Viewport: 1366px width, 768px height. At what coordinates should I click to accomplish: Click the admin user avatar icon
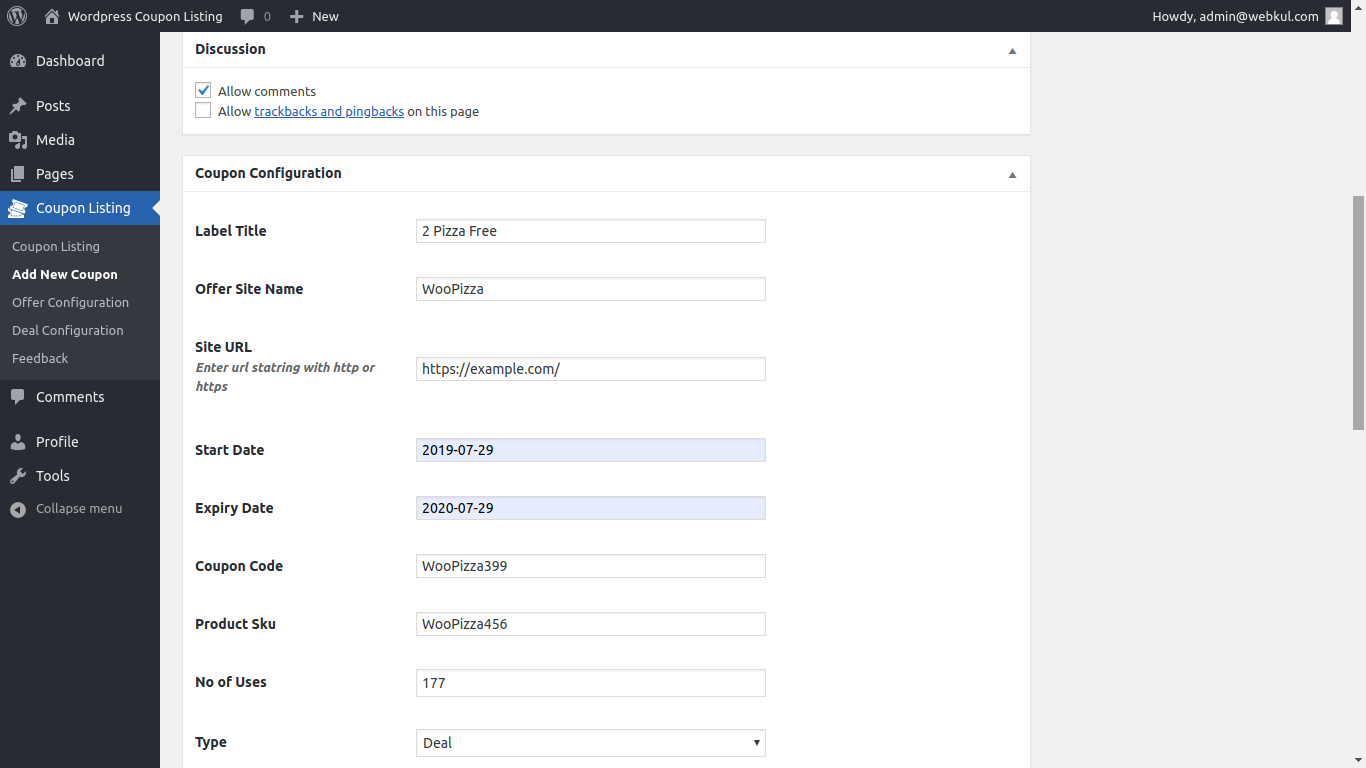click(1334, 16)
